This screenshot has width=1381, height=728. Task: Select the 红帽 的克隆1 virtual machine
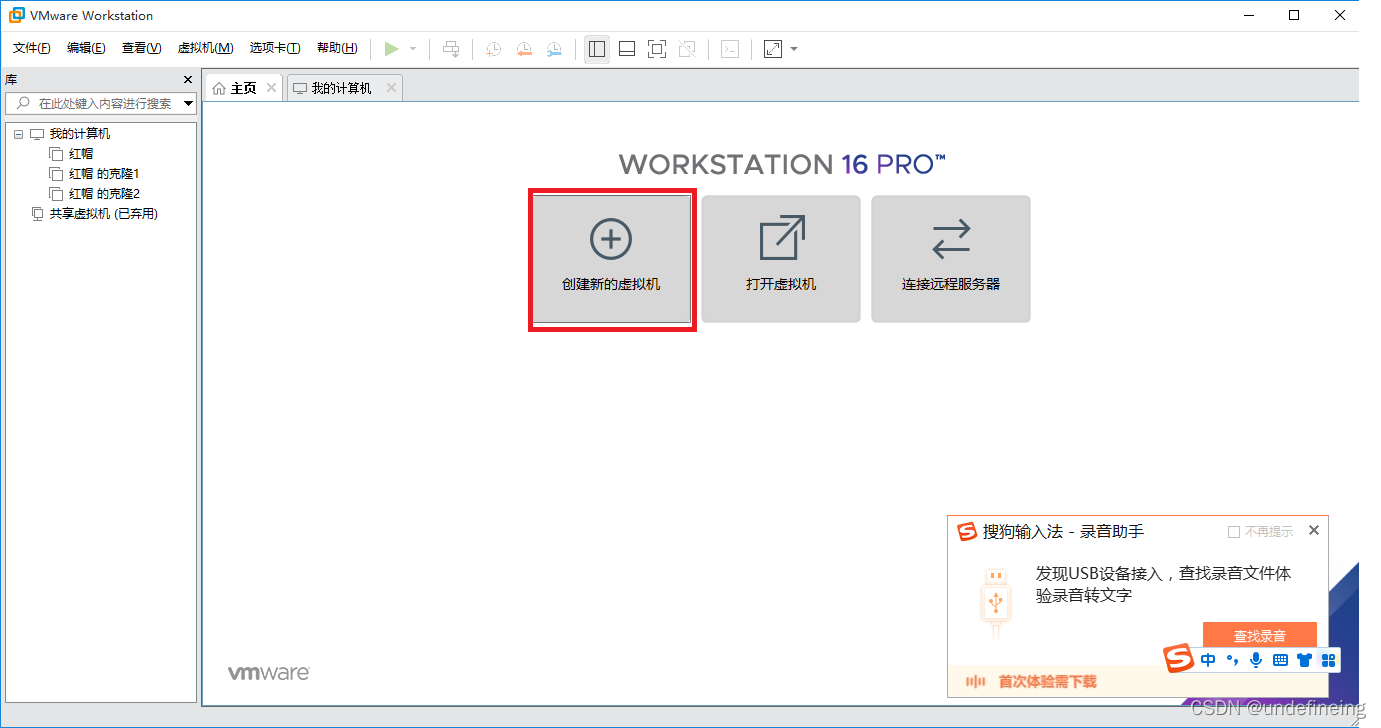tap(104, 174)
